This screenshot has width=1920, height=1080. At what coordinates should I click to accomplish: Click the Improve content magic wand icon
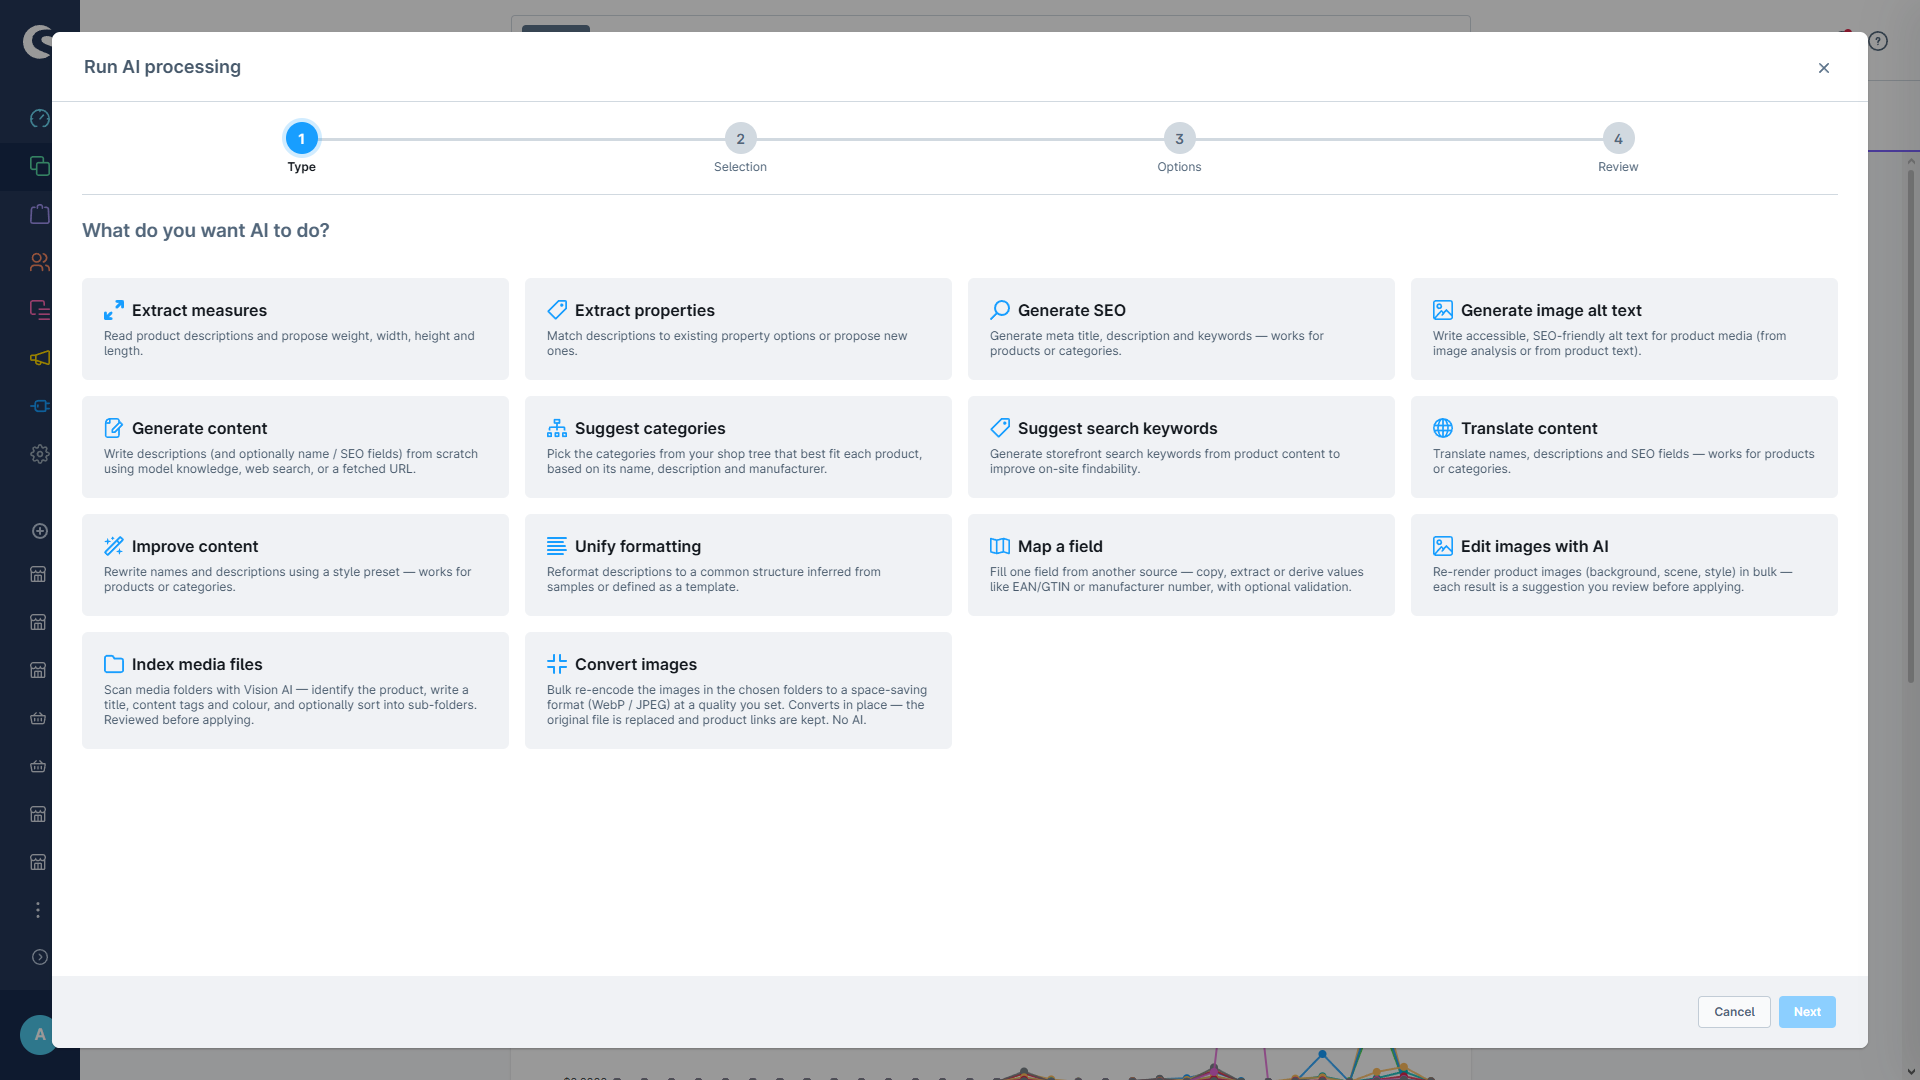114,546
